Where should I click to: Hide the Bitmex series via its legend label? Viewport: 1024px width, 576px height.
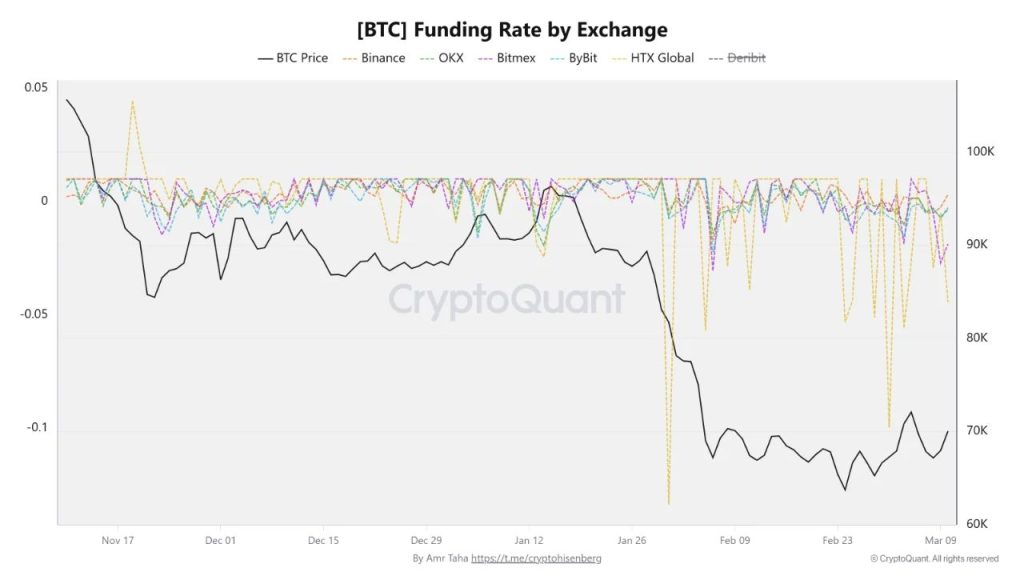pos(516,58)
